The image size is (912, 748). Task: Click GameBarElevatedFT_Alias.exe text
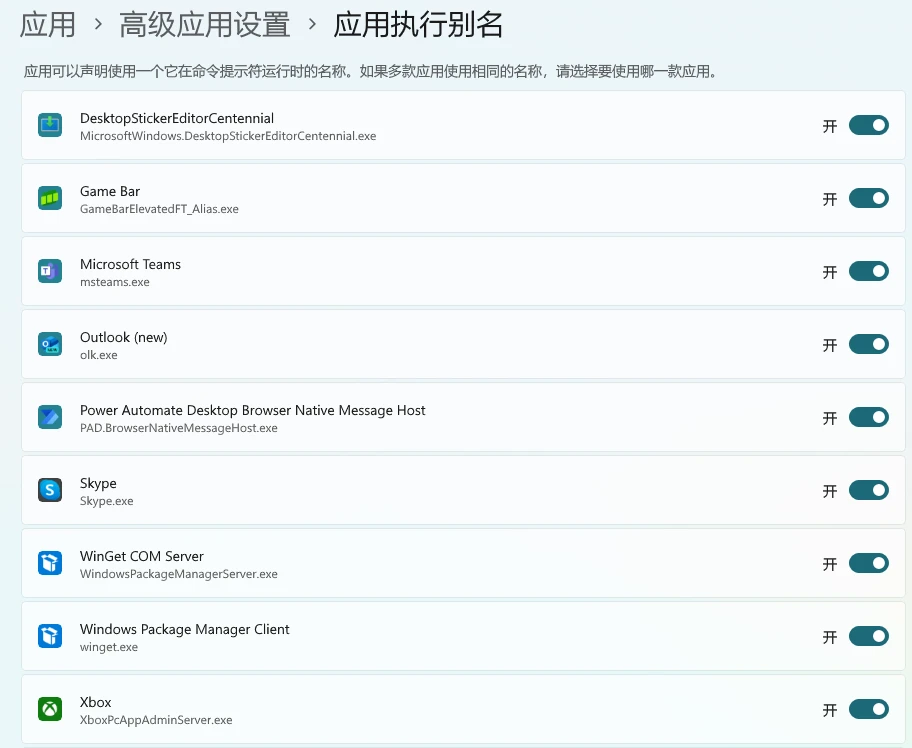(x=159, y=209)
